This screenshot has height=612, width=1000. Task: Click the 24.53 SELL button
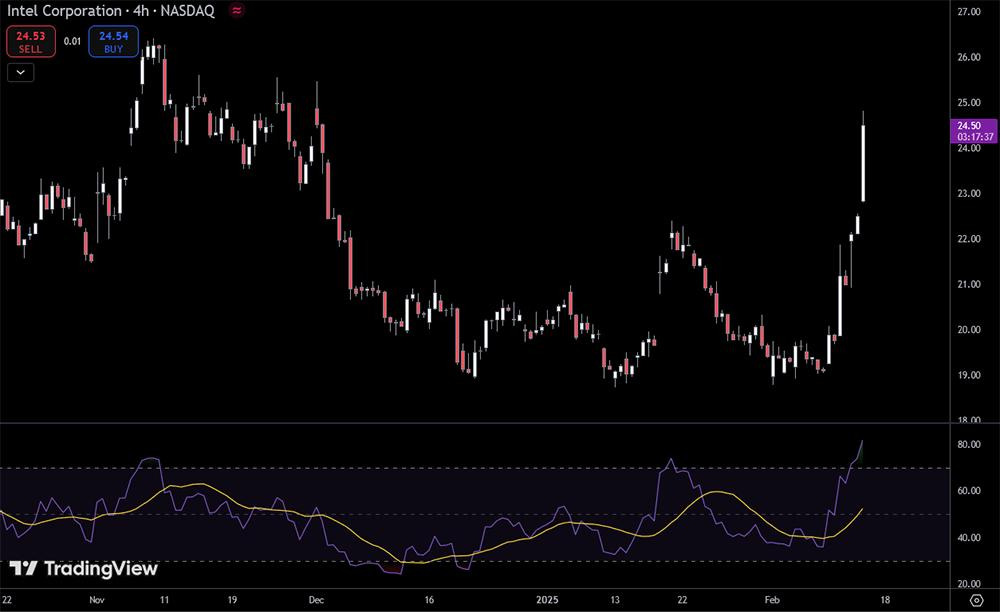[31, 42]
